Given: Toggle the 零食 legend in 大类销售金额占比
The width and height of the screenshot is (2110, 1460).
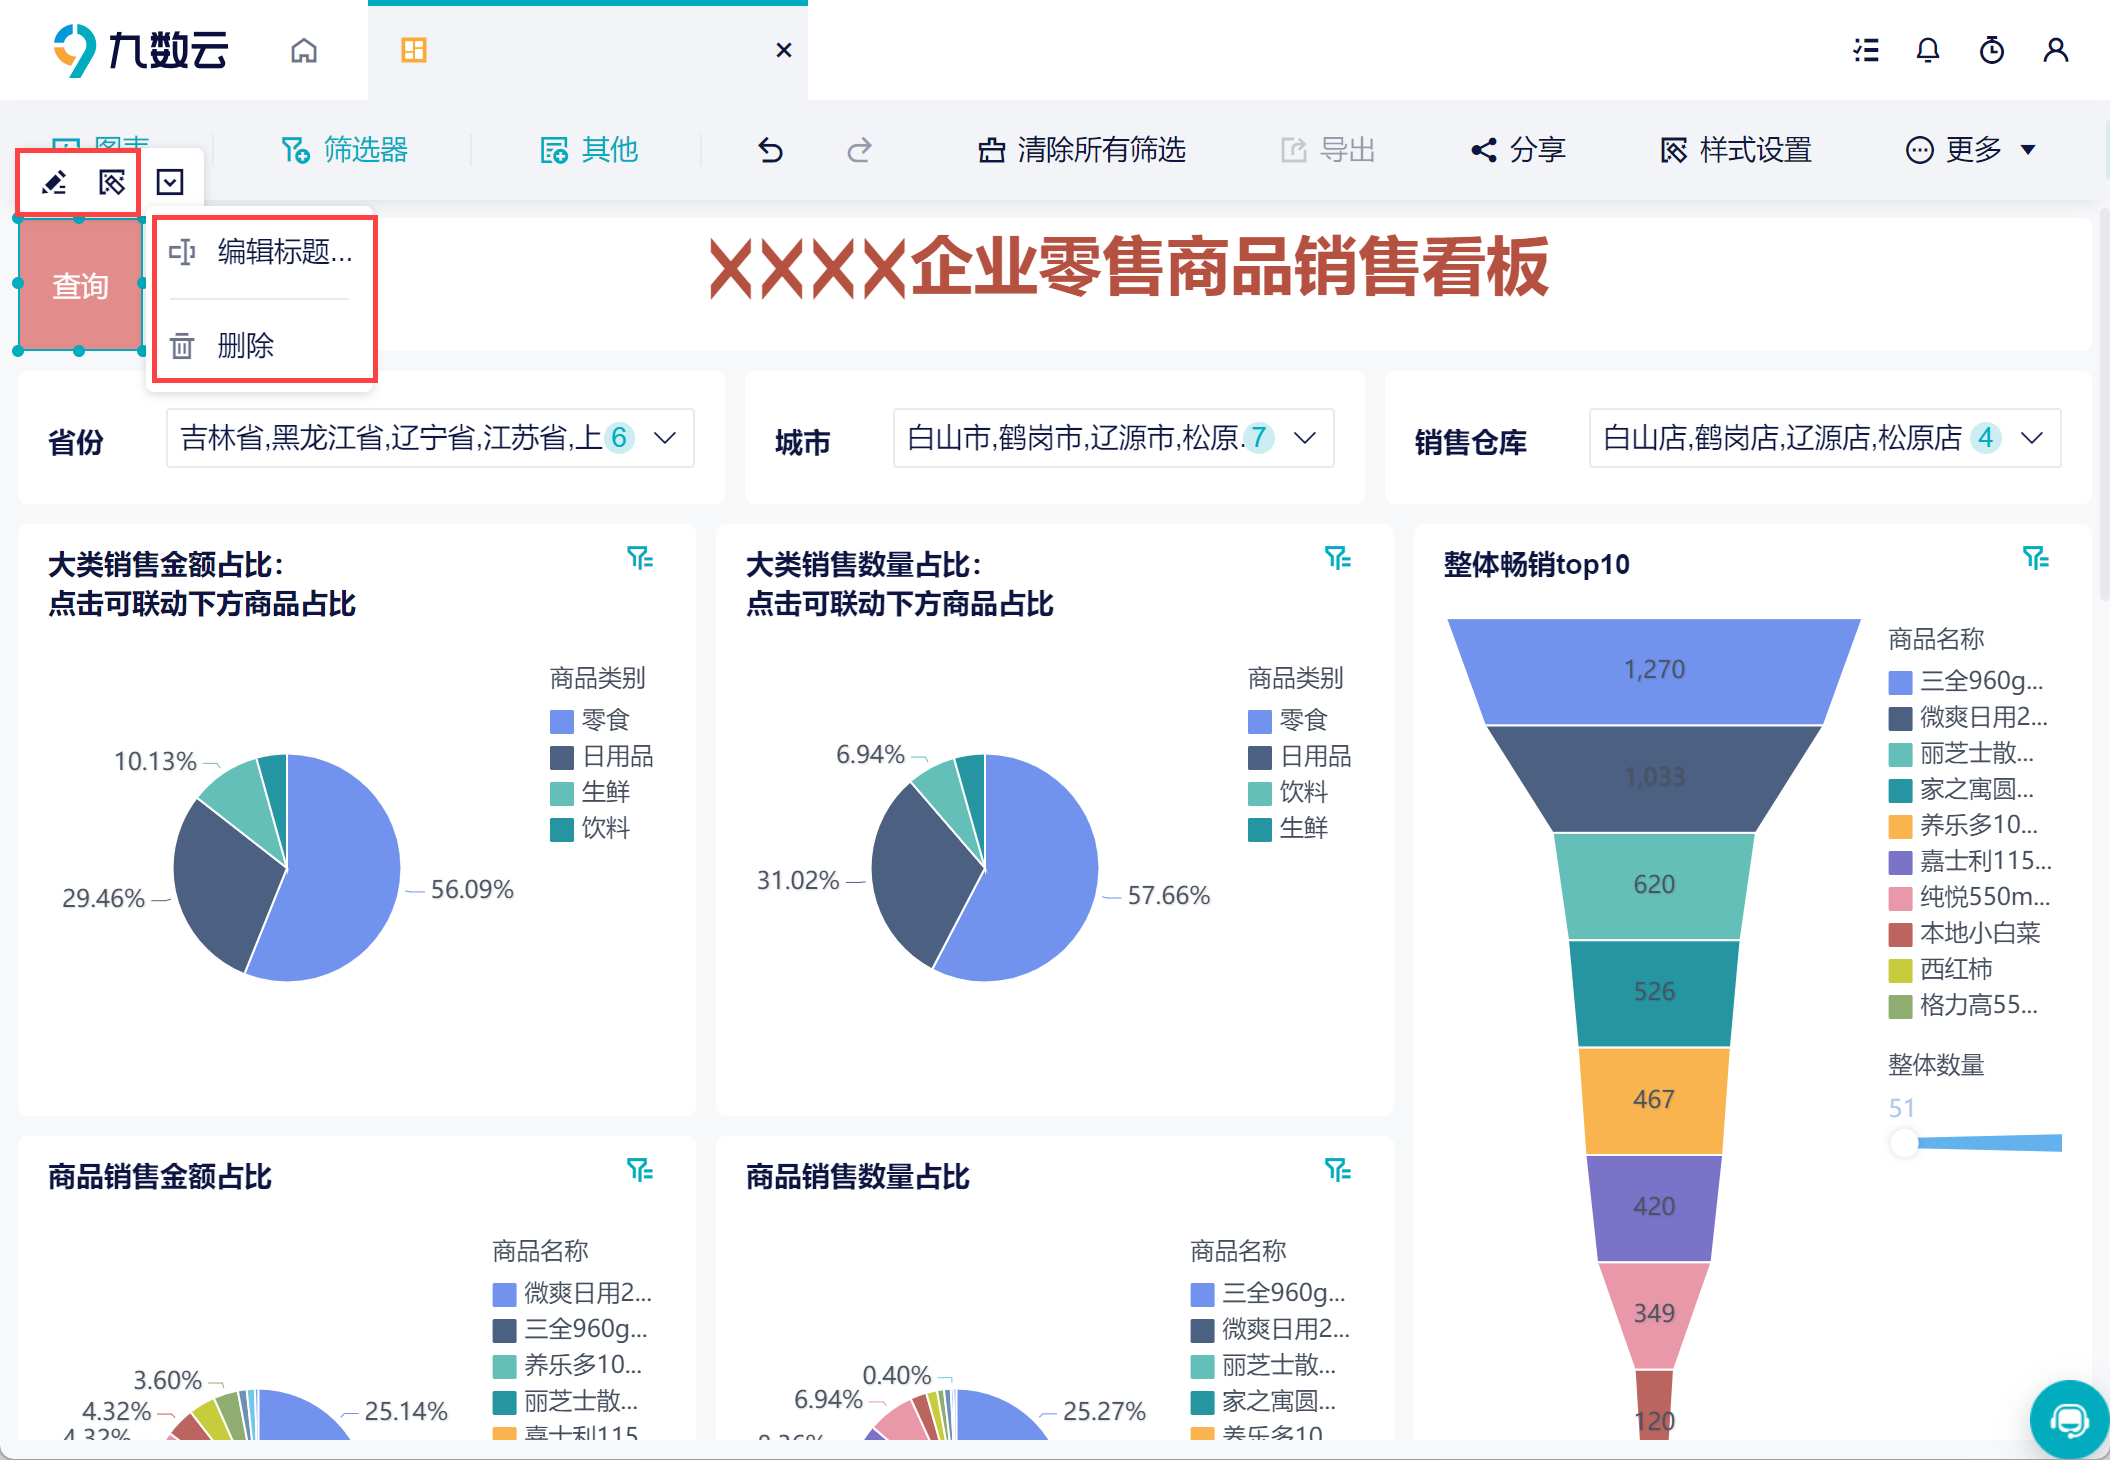Looking at the screenshot, I should (590, 720).
